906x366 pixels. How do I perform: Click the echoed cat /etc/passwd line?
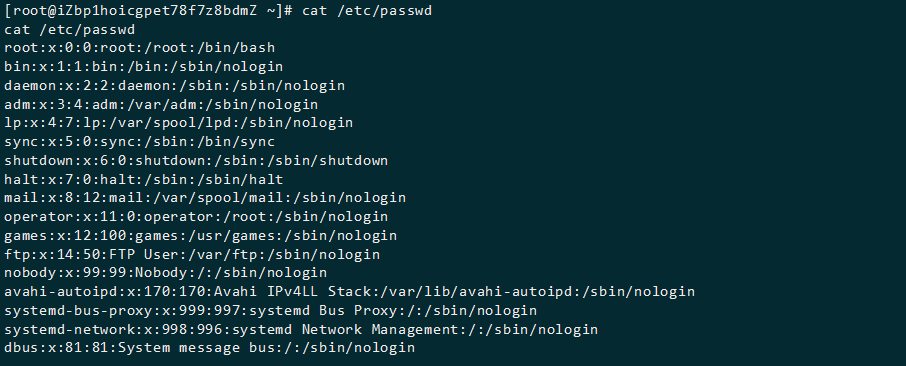coord(70,29)
